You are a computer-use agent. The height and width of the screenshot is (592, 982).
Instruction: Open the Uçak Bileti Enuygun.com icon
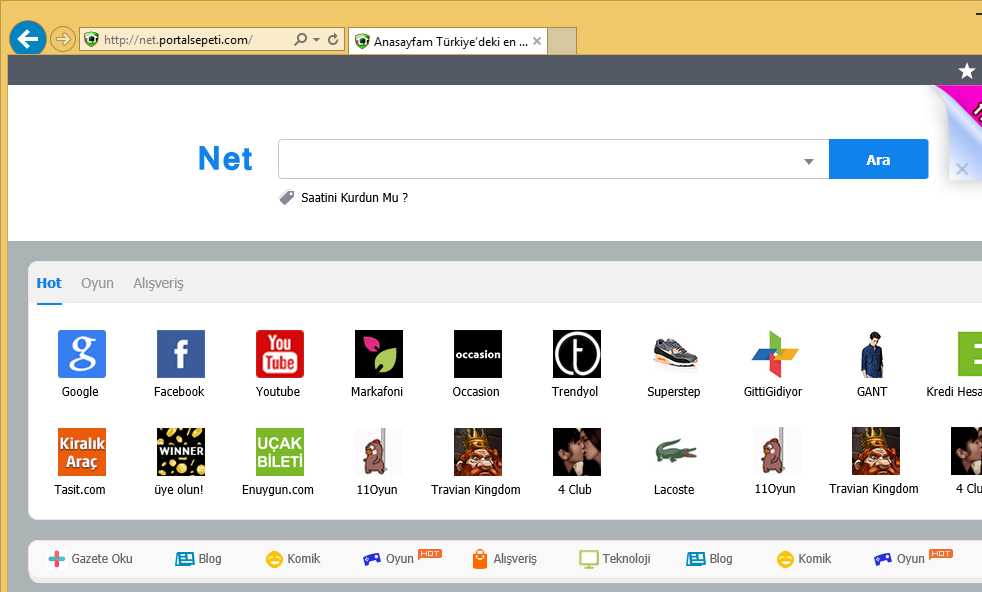click(x=279, y=452)
